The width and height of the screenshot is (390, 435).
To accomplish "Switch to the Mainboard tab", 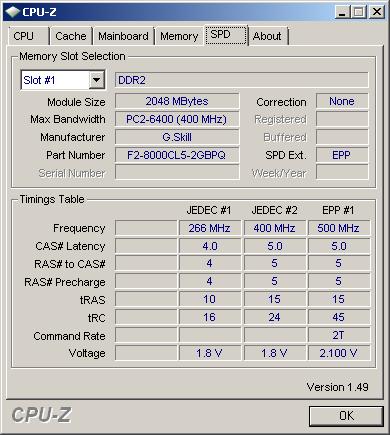I will click(x=123, y=36).
